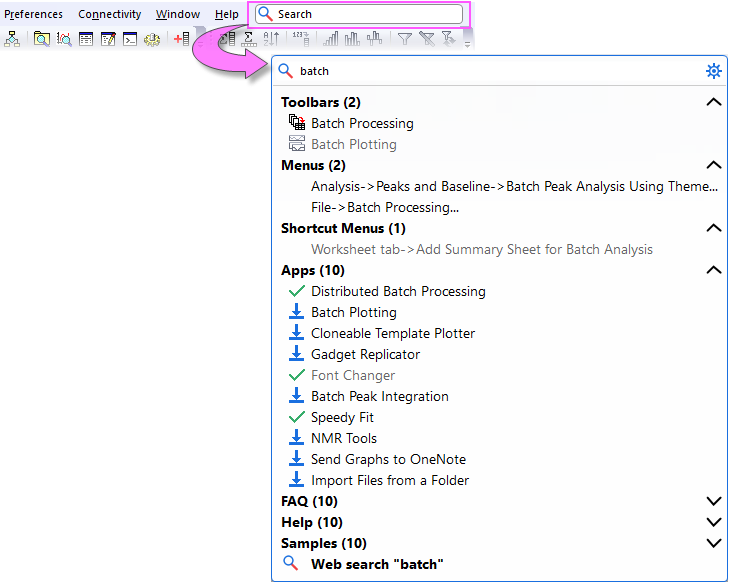
Task: Select Font Changer app name
Action: [x=353, y=375]
